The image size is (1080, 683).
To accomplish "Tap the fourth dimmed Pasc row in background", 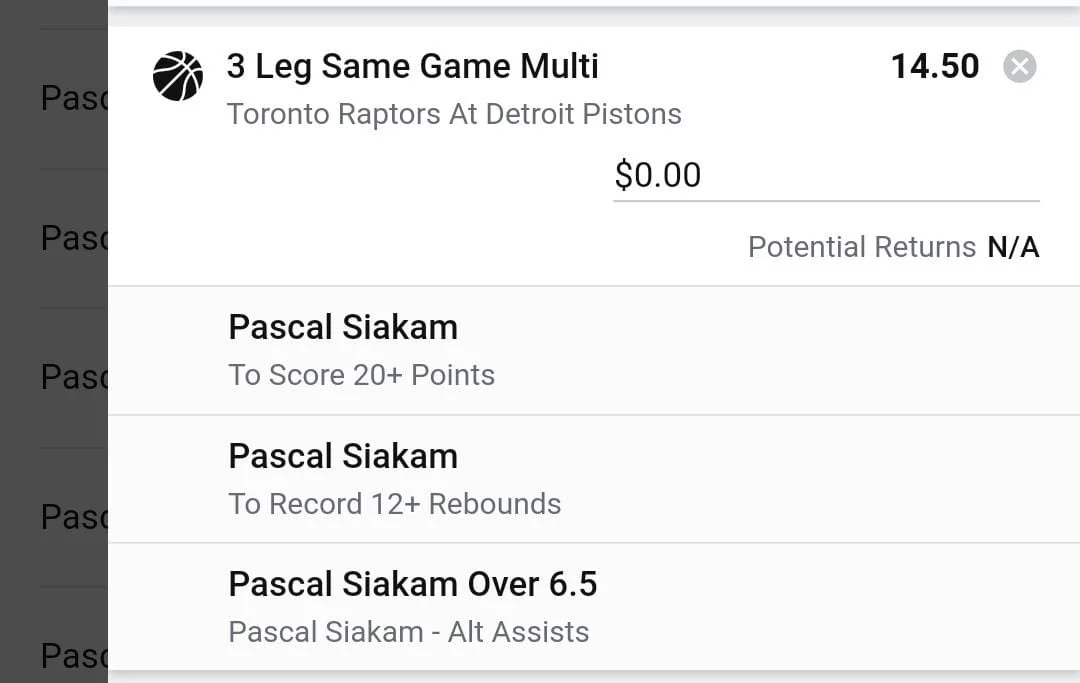I will point(73,517).
